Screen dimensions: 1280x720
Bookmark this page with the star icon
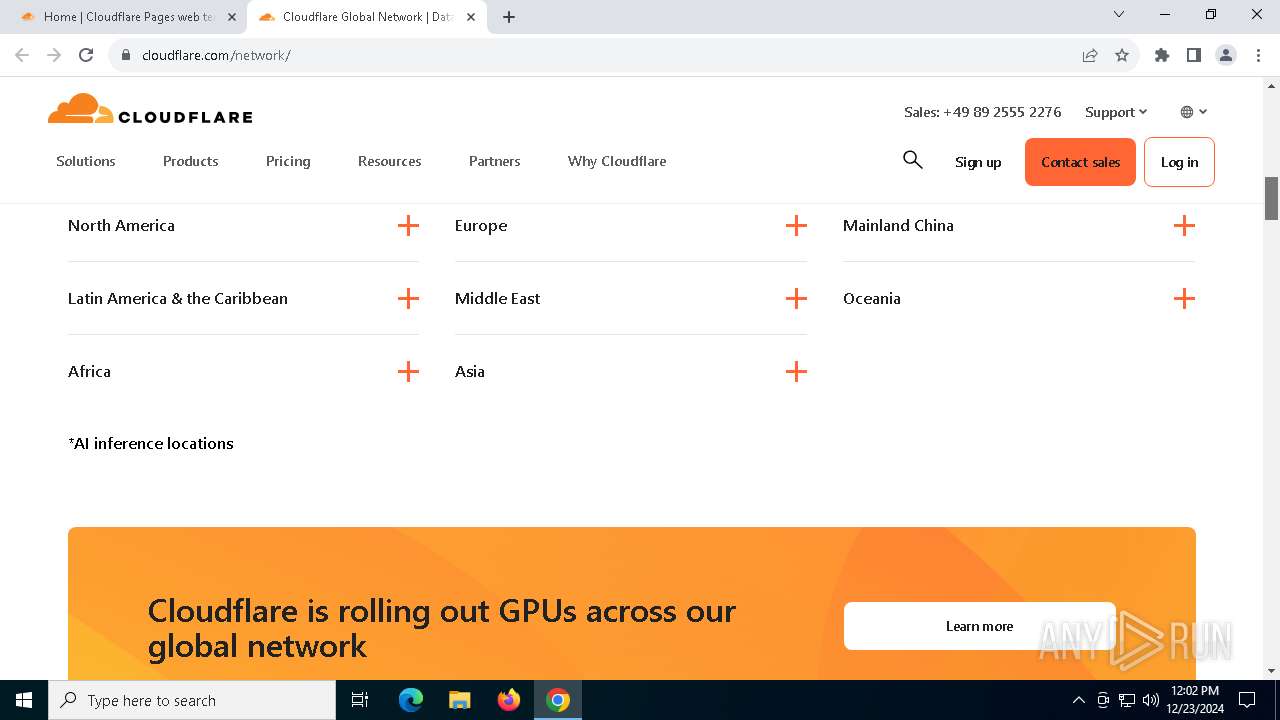[1122, 55]
